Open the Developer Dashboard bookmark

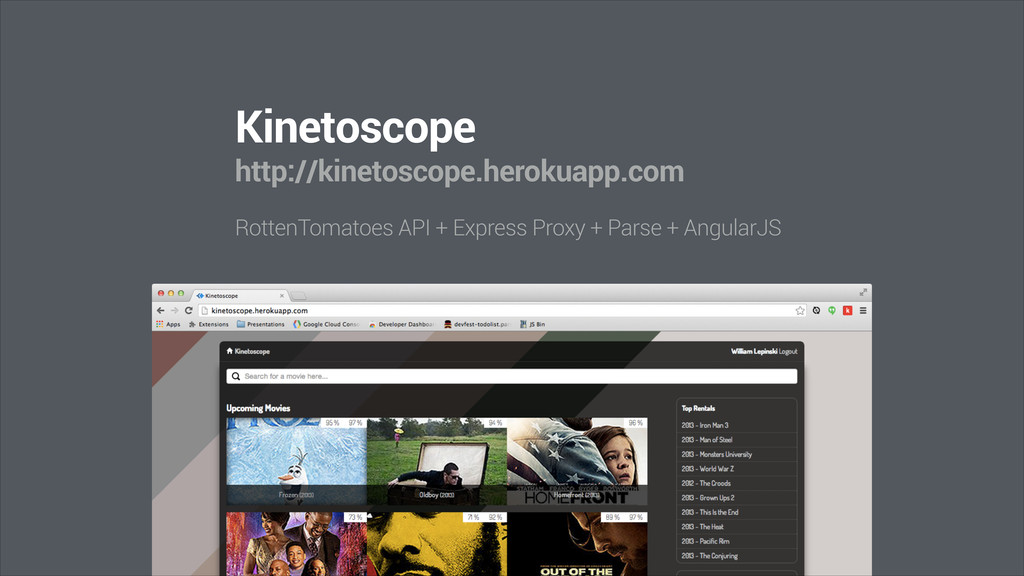[x=402, y=324]
